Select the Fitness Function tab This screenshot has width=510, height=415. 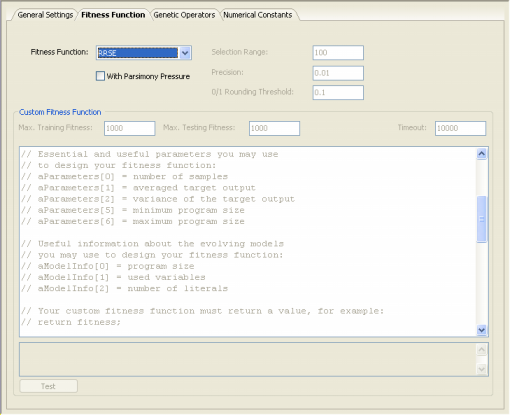tap(113, 15)
